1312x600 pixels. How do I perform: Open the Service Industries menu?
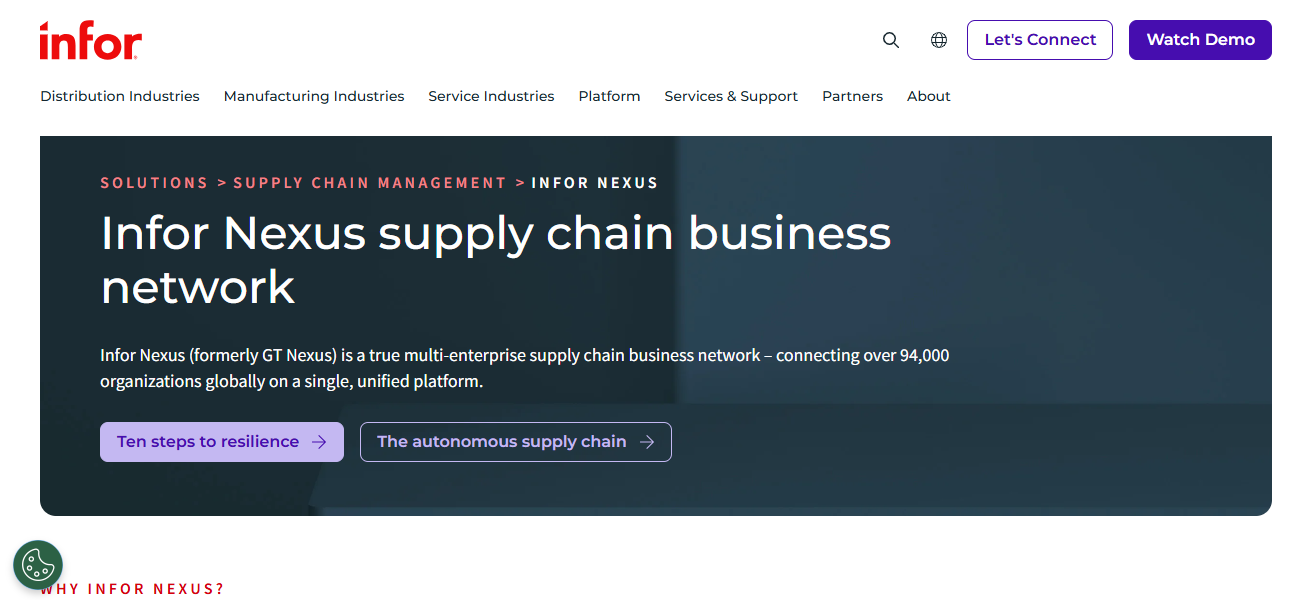click(491, 96)
